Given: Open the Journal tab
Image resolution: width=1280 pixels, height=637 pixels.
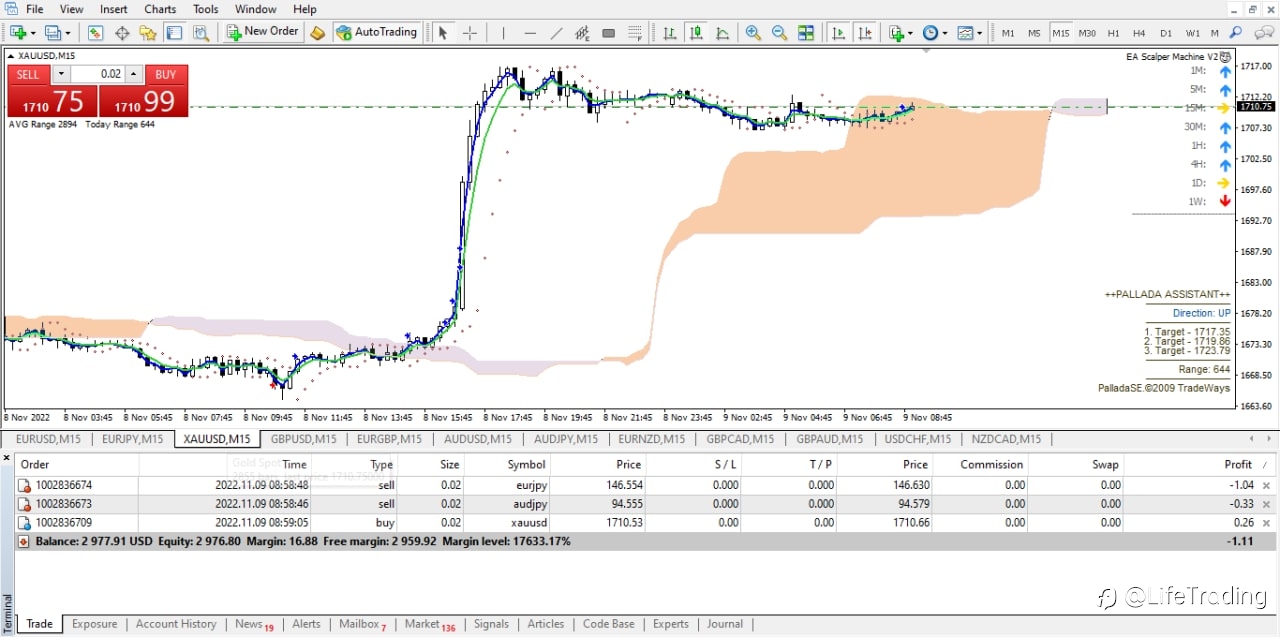Looking at the screenshot, I should 725,624.
